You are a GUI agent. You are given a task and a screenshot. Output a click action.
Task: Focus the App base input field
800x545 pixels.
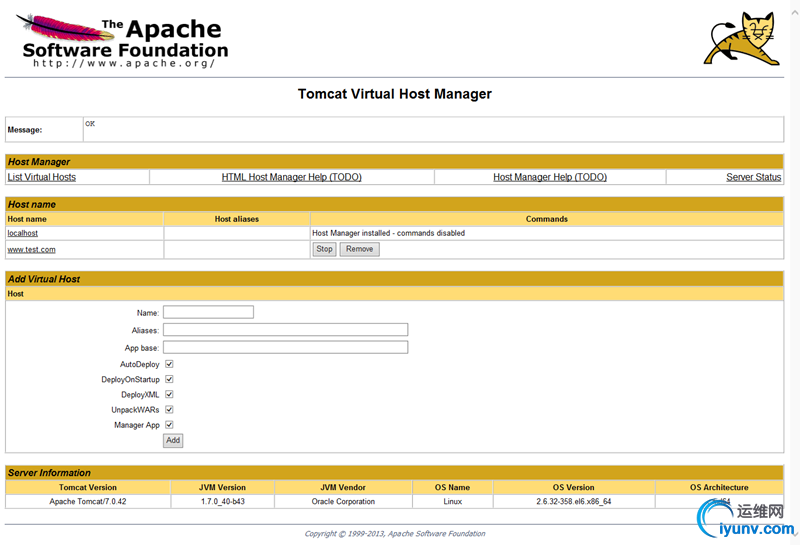[286, 348]
